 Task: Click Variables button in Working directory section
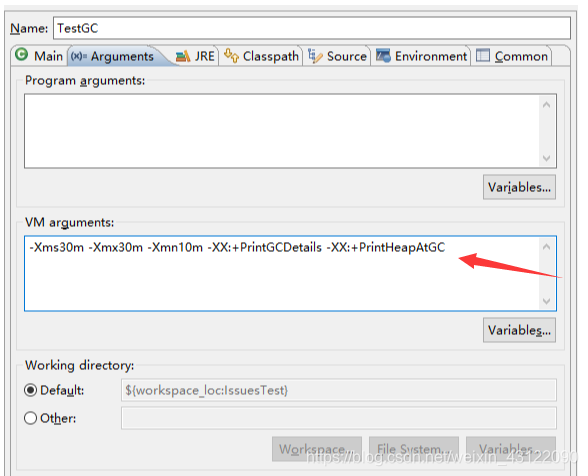[x=511, y=449]
